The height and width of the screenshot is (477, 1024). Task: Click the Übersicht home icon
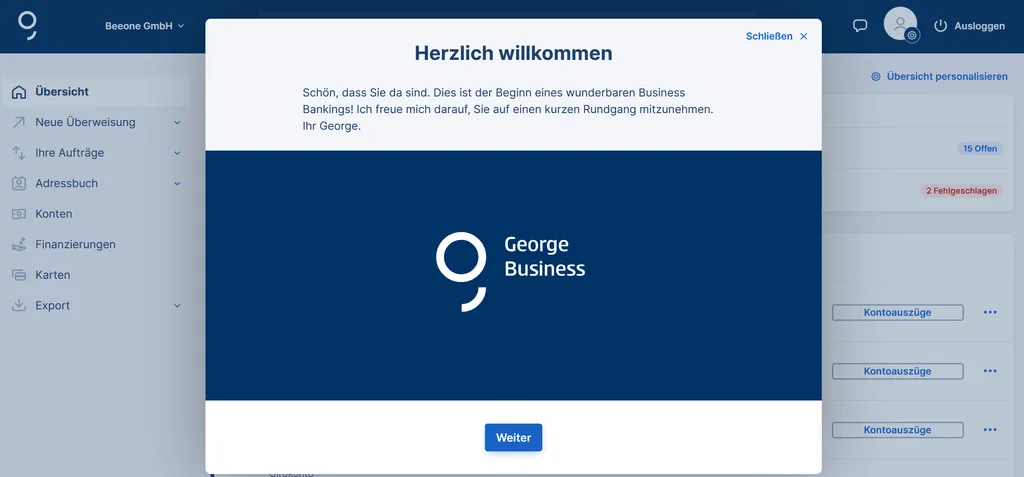tap(19, 92)
